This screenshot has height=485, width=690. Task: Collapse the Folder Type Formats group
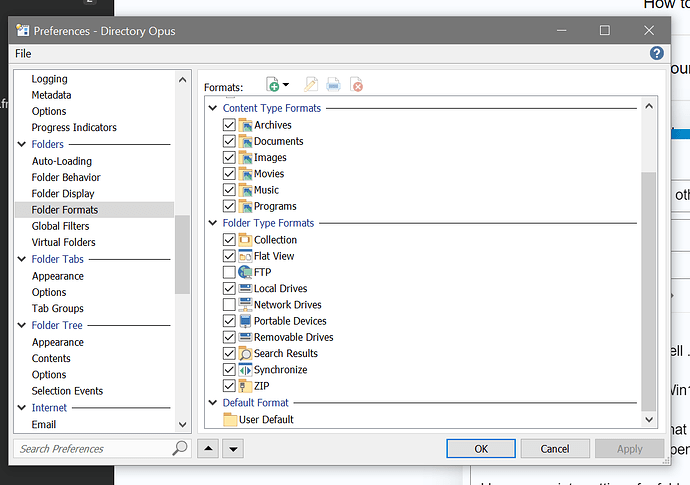[x=213, y=223]
